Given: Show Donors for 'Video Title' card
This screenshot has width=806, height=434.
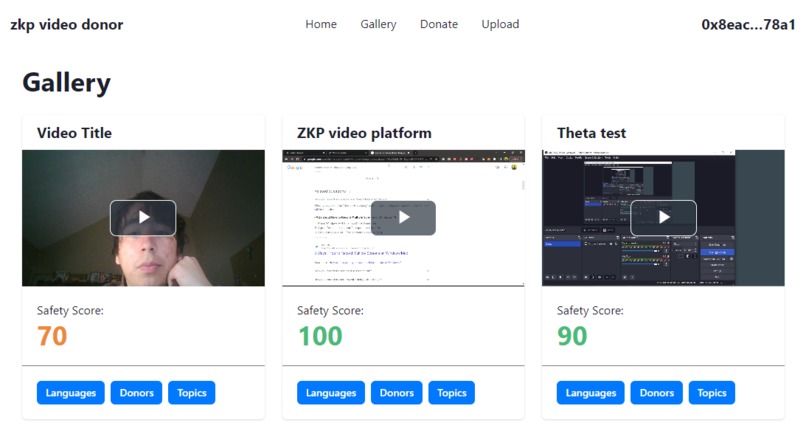Looking at the screenshot, I should [x=136, y=393].
